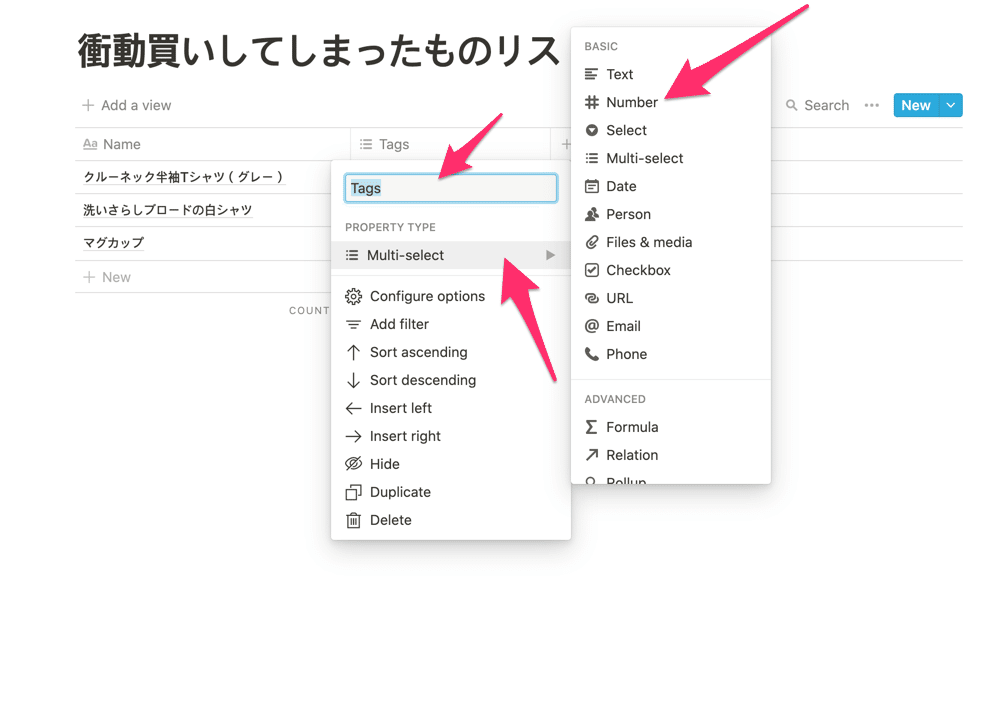Select Sort ascending from the menu

(x=417, y=352)
